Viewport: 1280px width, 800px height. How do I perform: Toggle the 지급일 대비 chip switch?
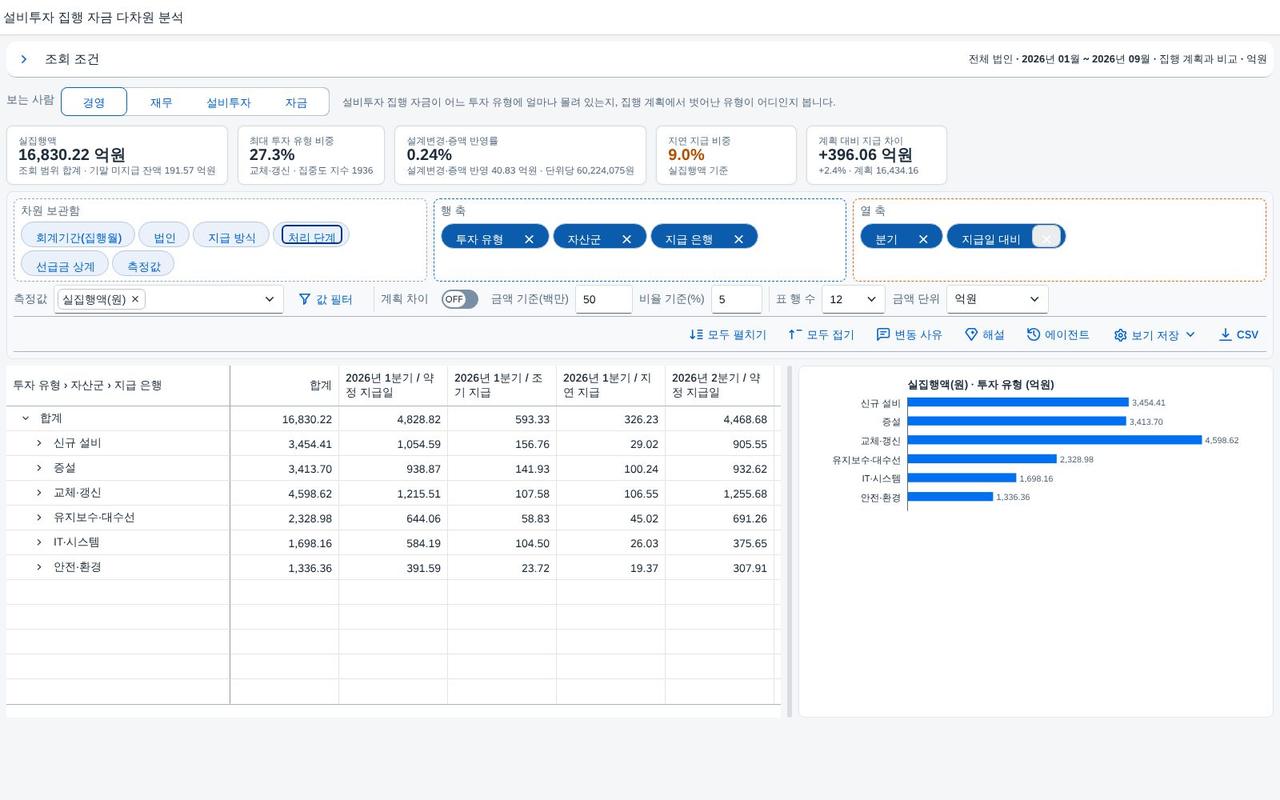coord(1046,237)
